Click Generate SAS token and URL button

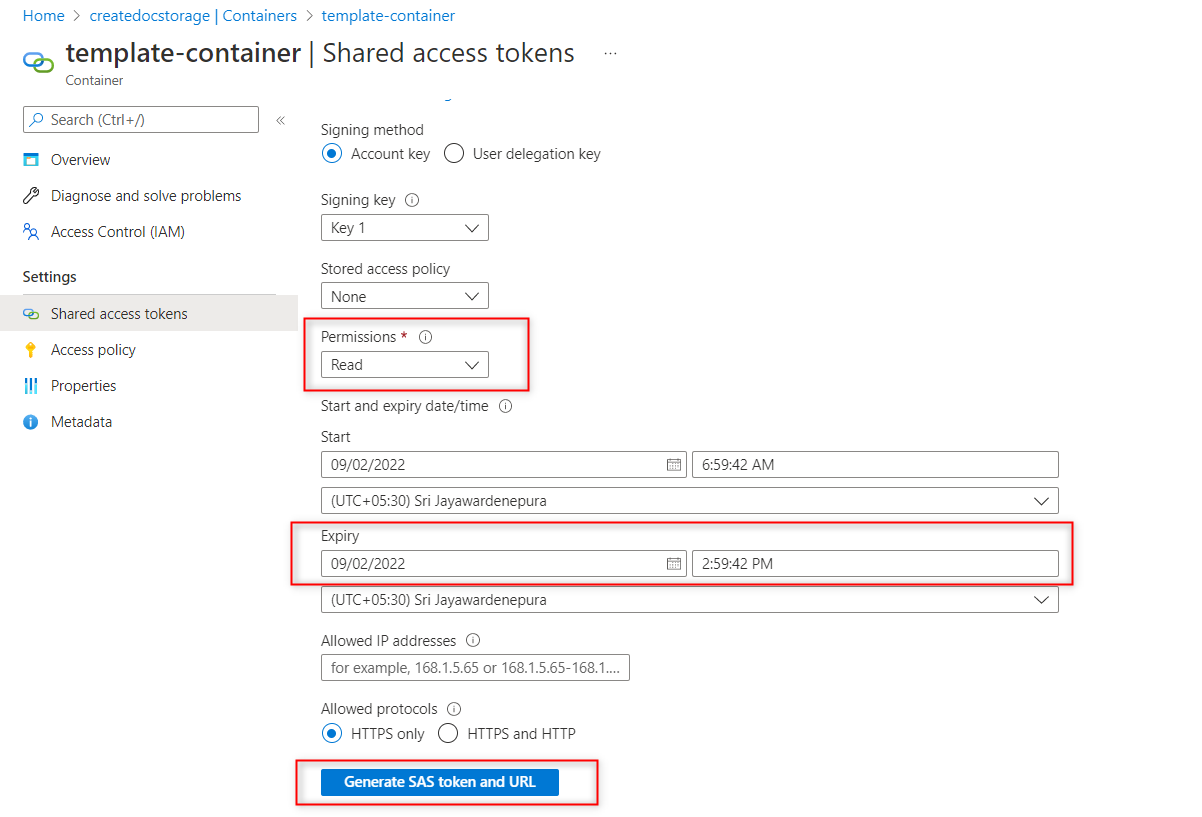(x=439, y=782)
